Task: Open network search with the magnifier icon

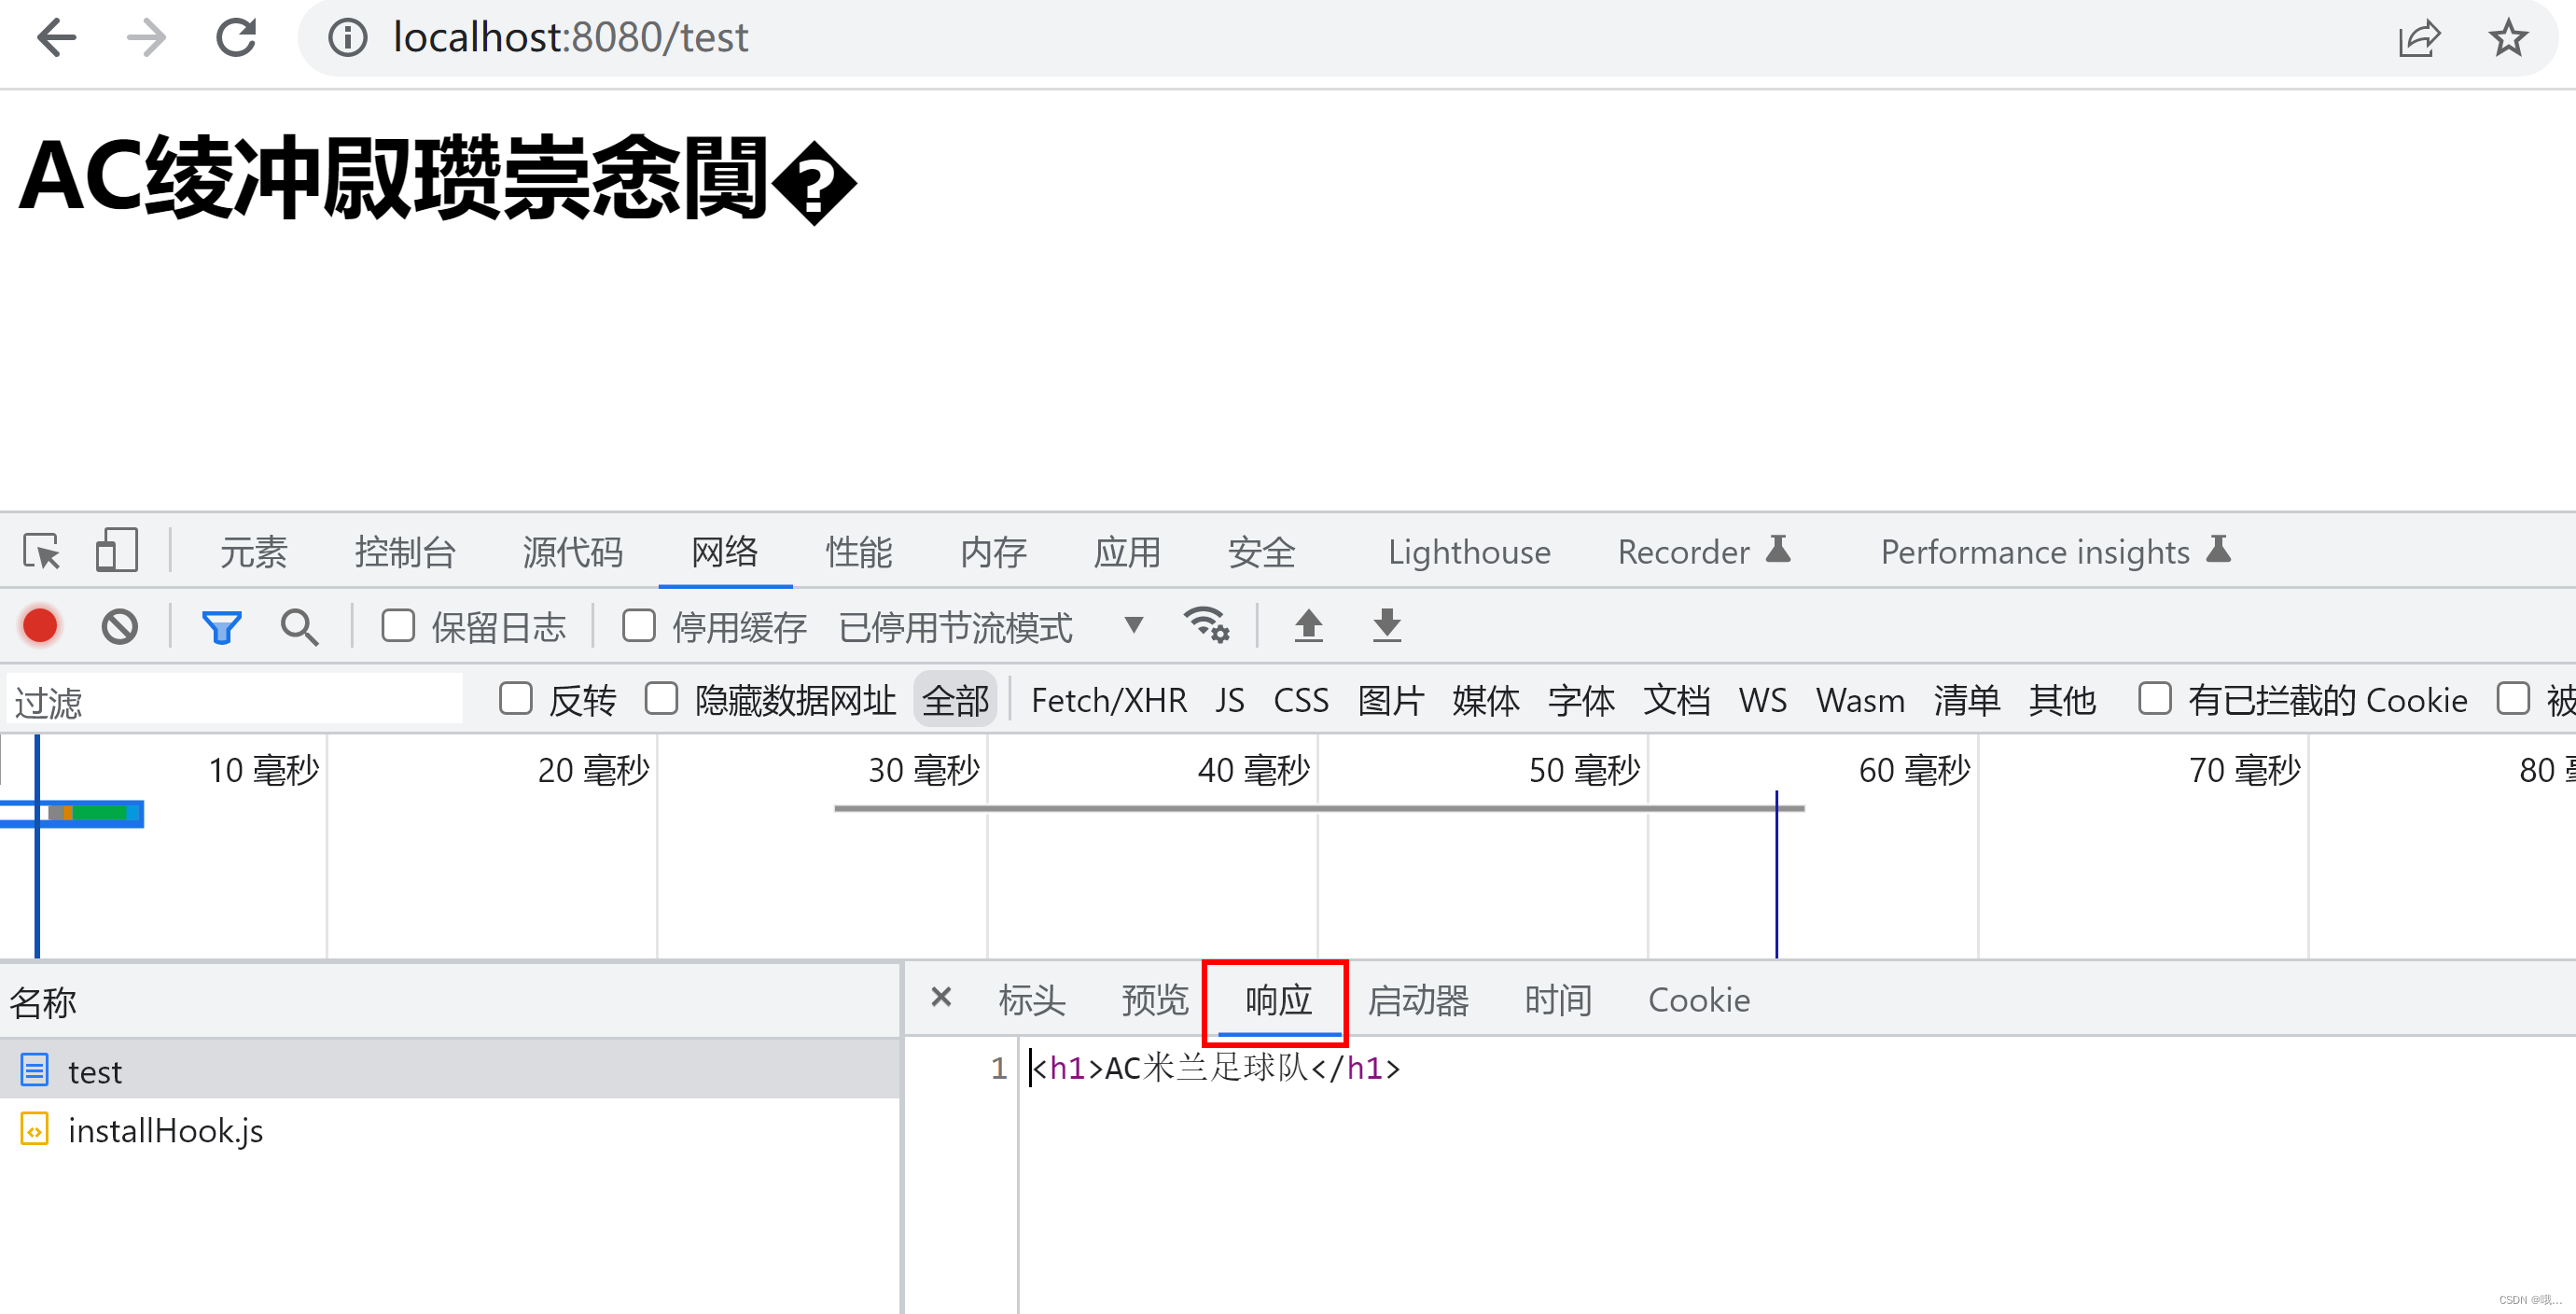Action: point(299,626)
